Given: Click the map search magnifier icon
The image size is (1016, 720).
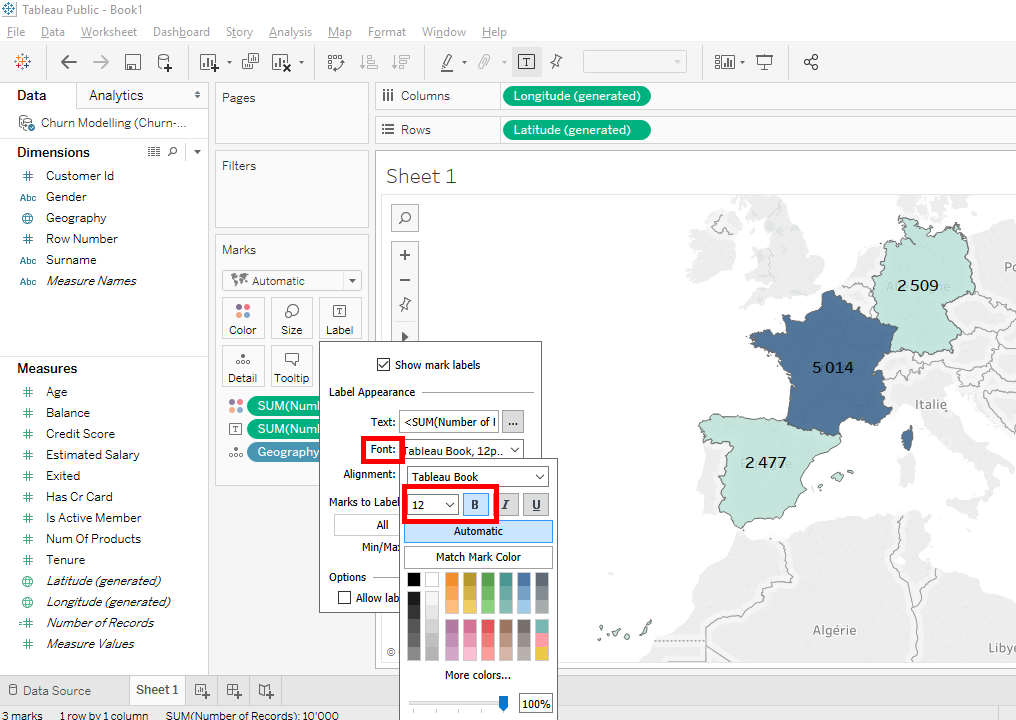Looking at the screenshot, I should coord(405,217).
